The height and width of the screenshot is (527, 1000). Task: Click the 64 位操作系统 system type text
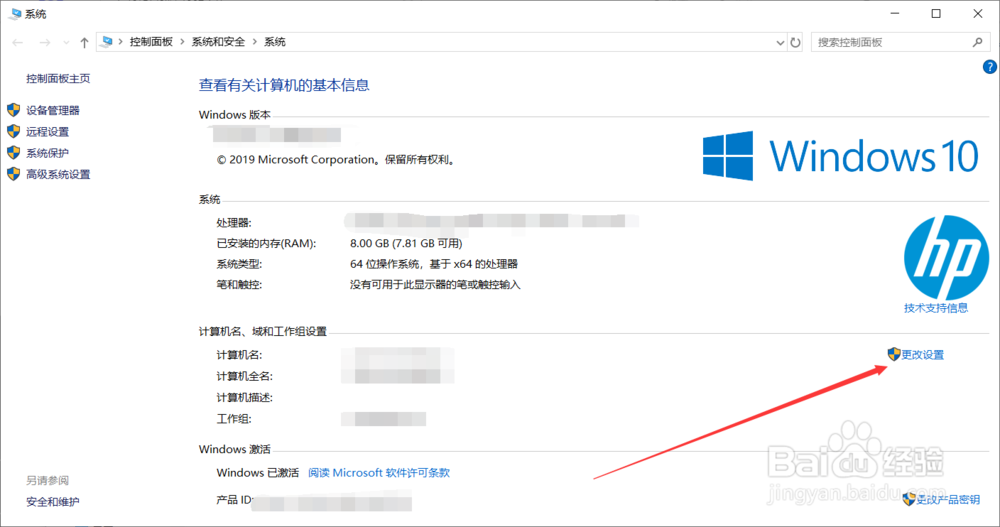pyautogui.click(x=434, y=264)
